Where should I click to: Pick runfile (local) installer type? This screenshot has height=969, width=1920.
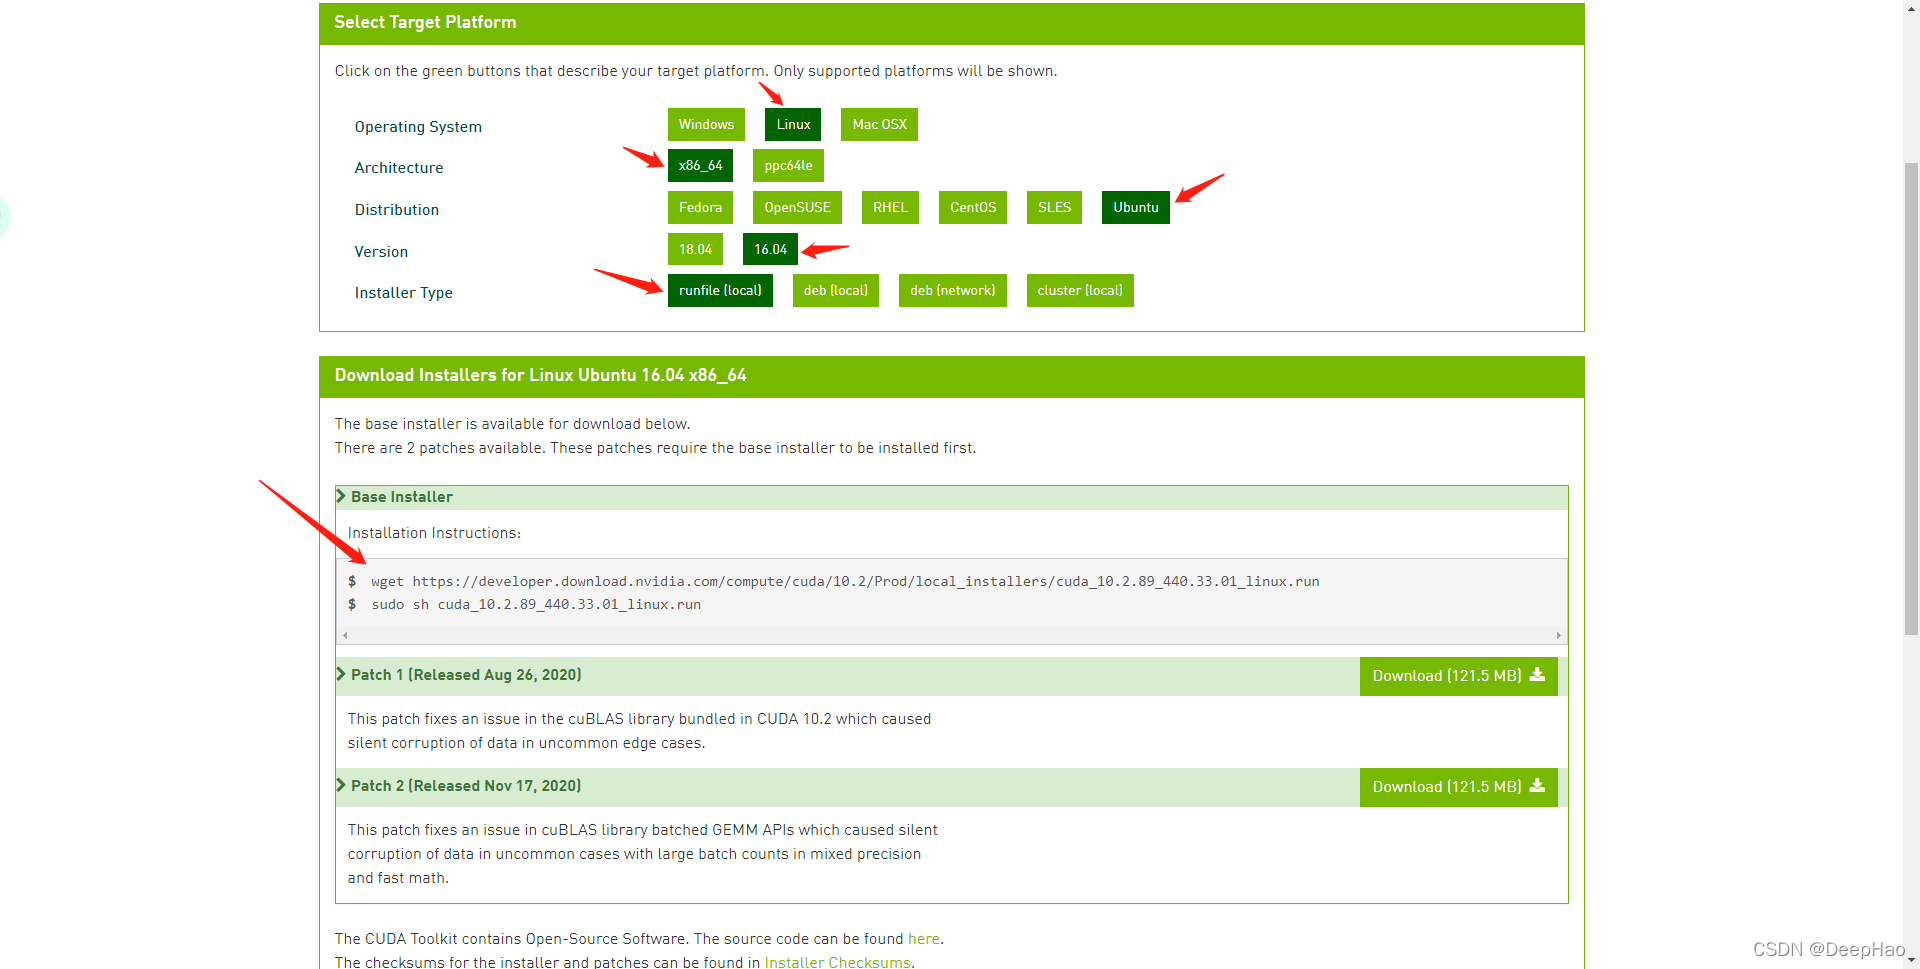(x=720, y=291)
